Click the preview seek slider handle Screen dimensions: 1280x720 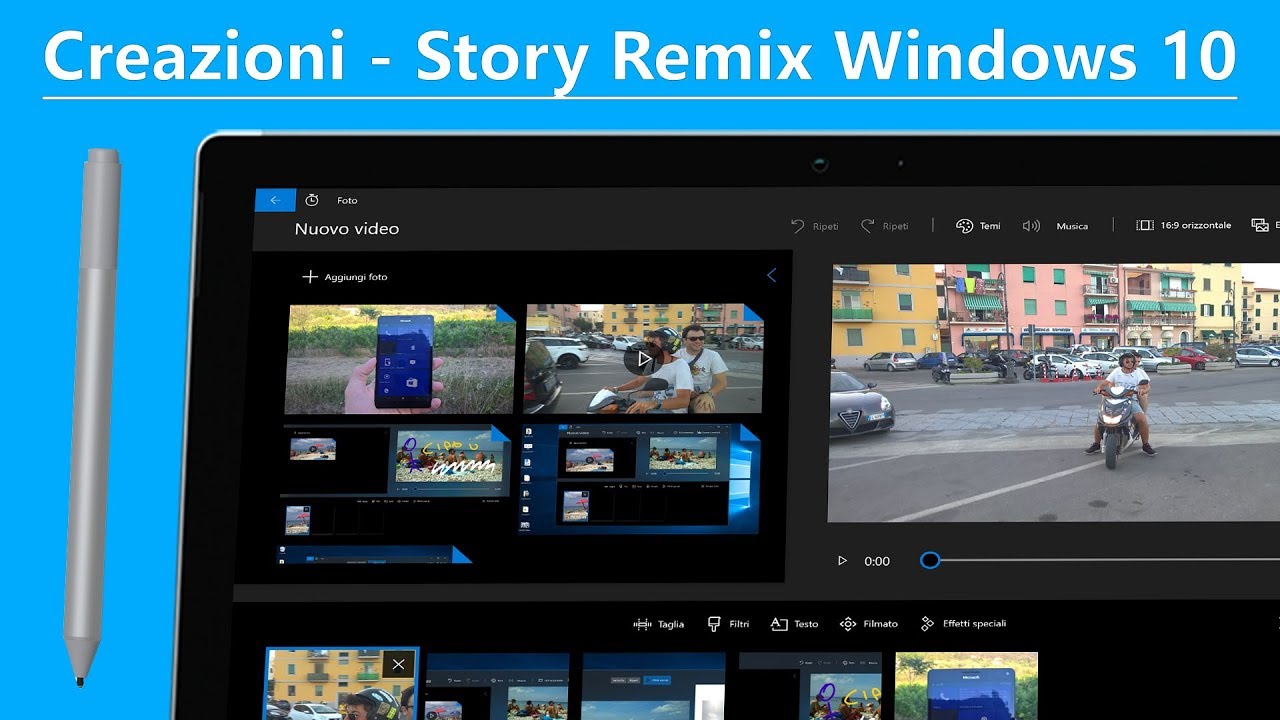coord(930,560)
